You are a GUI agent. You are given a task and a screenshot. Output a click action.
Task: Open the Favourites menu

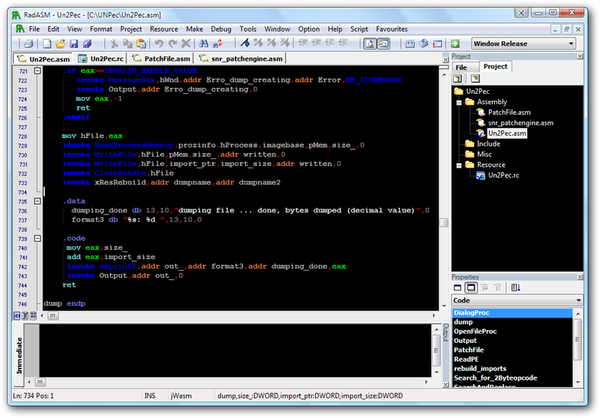pos(391,29)
